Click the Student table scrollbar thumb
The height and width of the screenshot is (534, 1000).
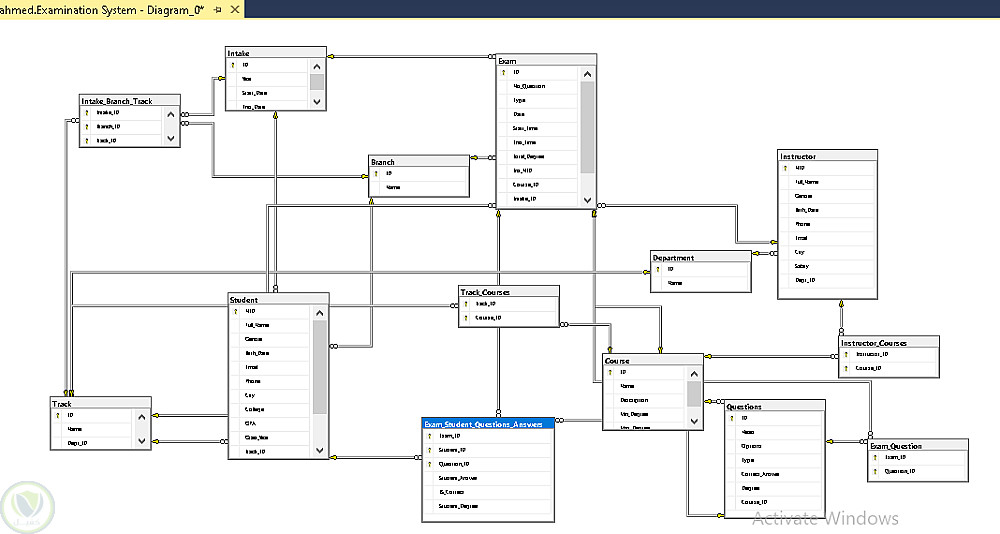320,367
